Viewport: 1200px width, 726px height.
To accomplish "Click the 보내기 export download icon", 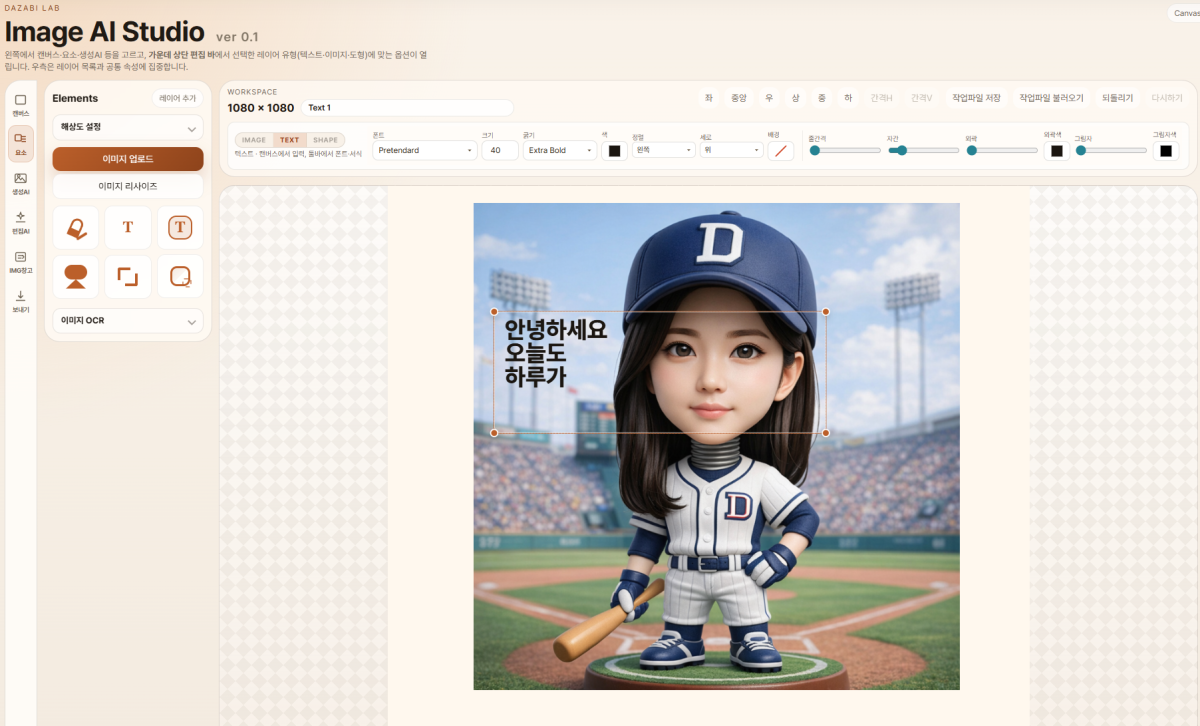I will [x=20, y=301].
